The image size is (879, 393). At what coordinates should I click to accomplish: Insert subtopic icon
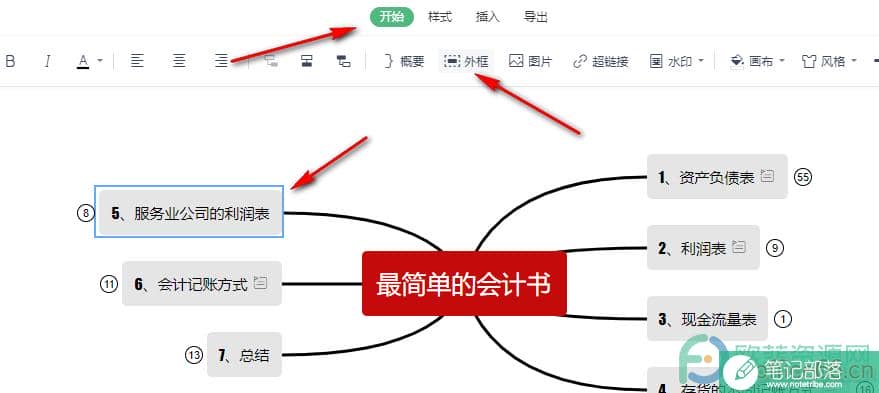coord(344,61)
